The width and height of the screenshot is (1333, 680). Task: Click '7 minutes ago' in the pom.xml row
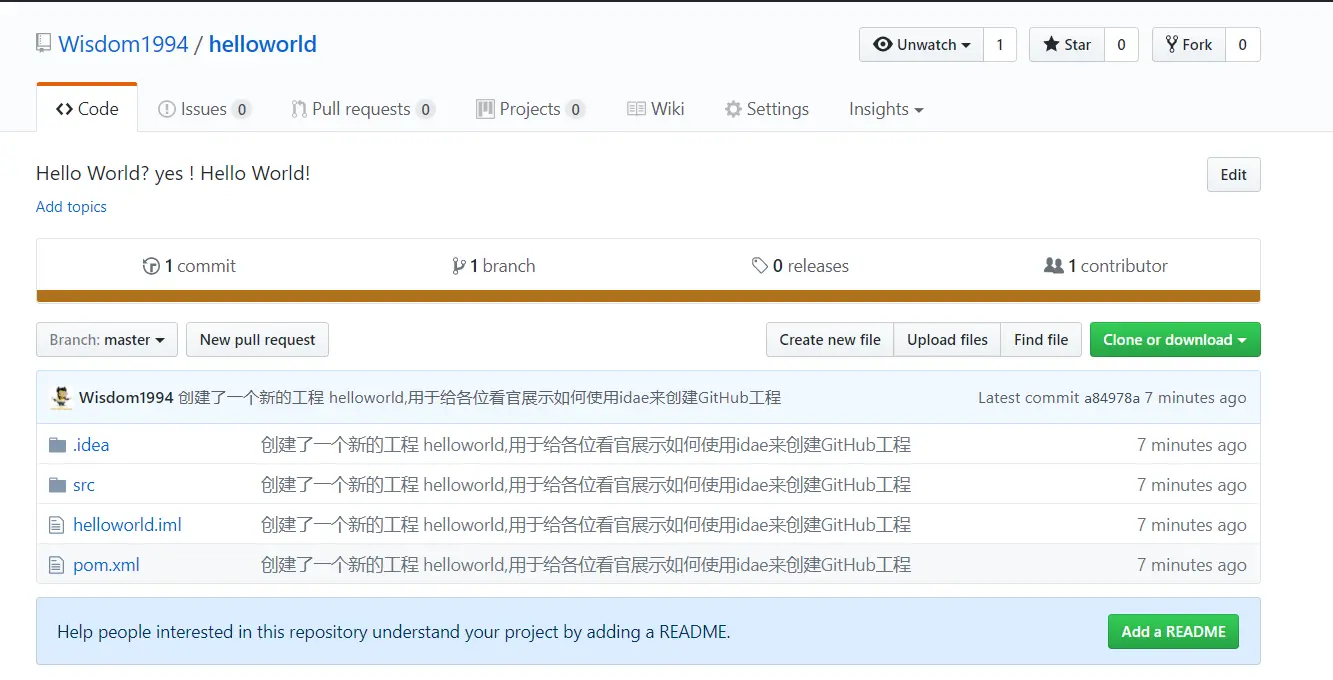(x=1192, y=565)
